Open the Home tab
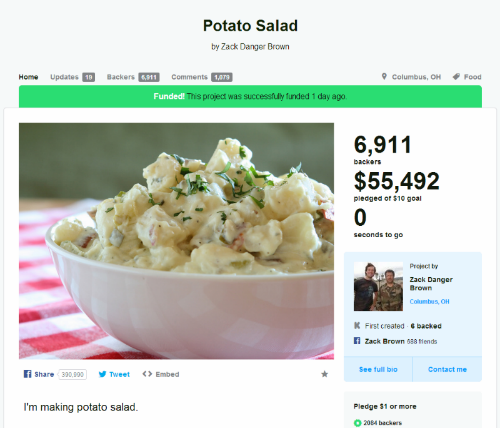Image resolution: width=500 pixels, height=428 pixels. point(28,77)
